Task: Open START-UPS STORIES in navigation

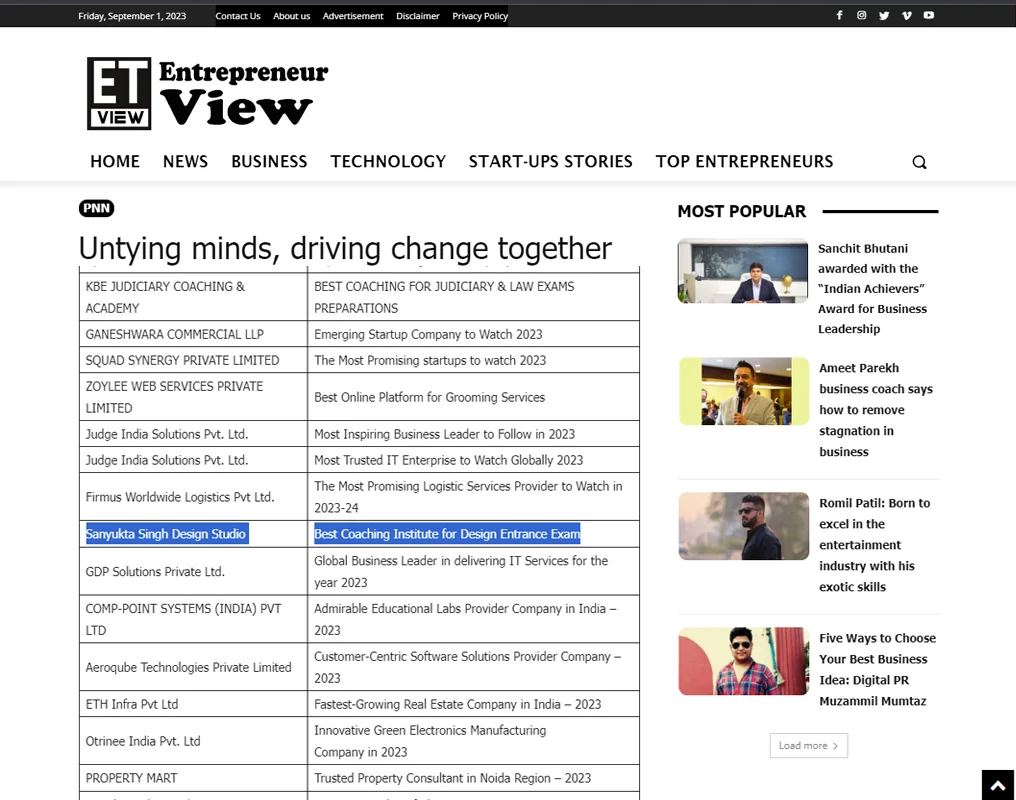Action: 550,161
